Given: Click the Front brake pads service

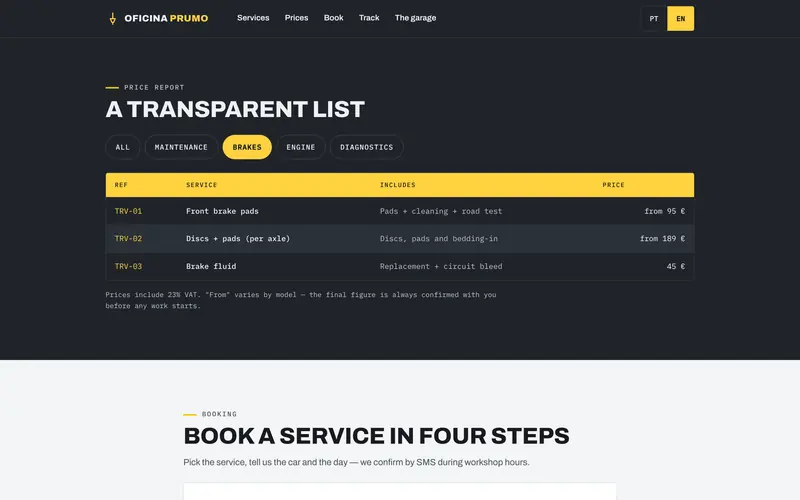Looking at the screenshot, I should (x=222, y=211).
